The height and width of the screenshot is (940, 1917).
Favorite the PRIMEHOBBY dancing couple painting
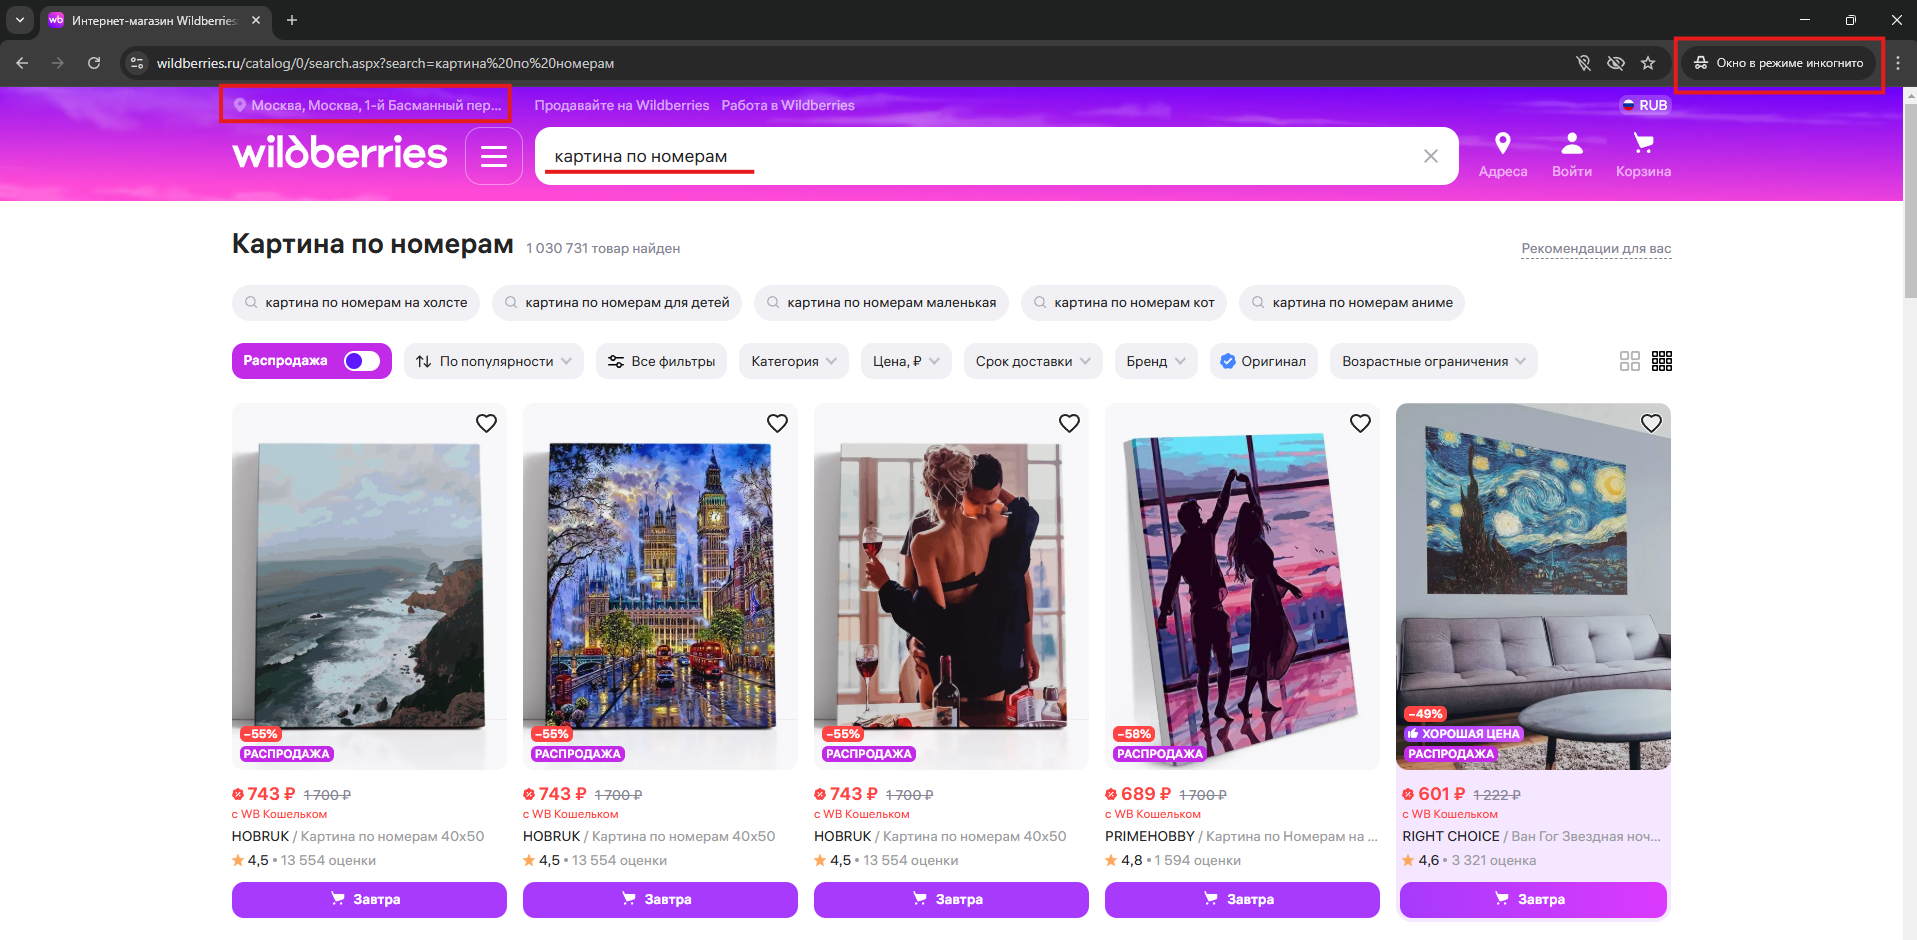click(1360, 423)
